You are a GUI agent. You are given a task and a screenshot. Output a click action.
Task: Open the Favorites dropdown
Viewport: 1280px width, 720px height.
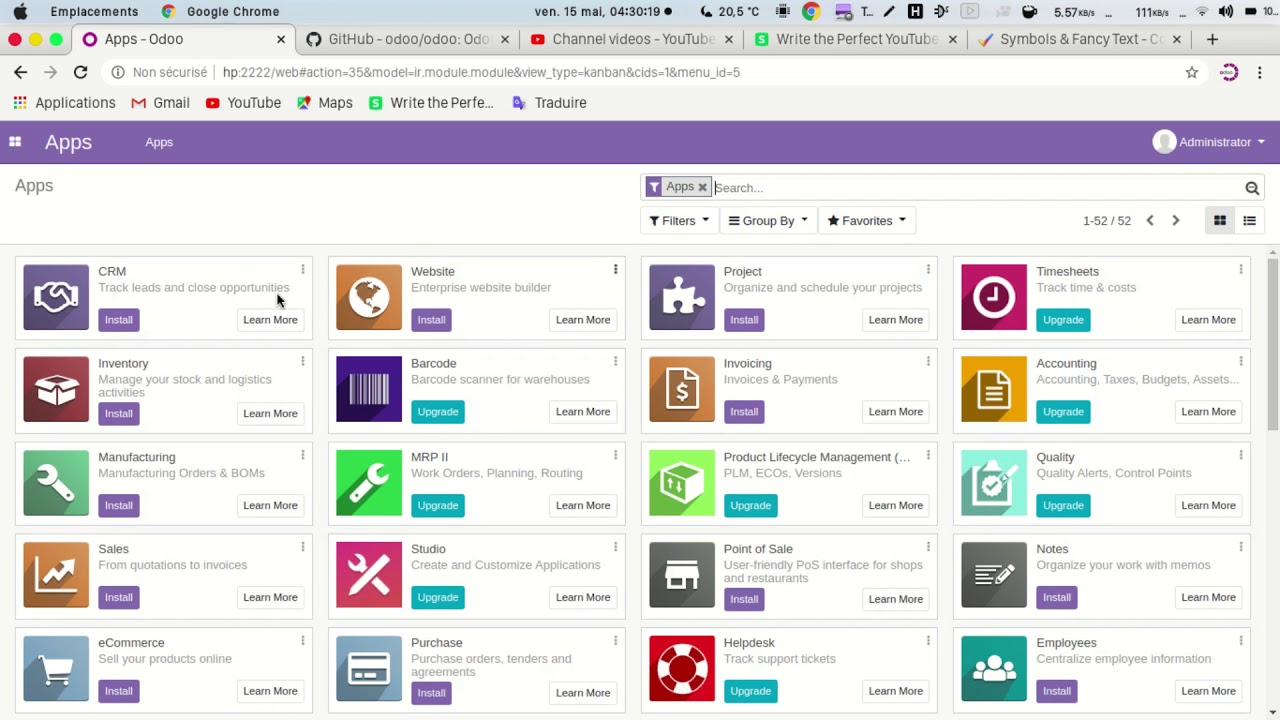click(866, 221)
